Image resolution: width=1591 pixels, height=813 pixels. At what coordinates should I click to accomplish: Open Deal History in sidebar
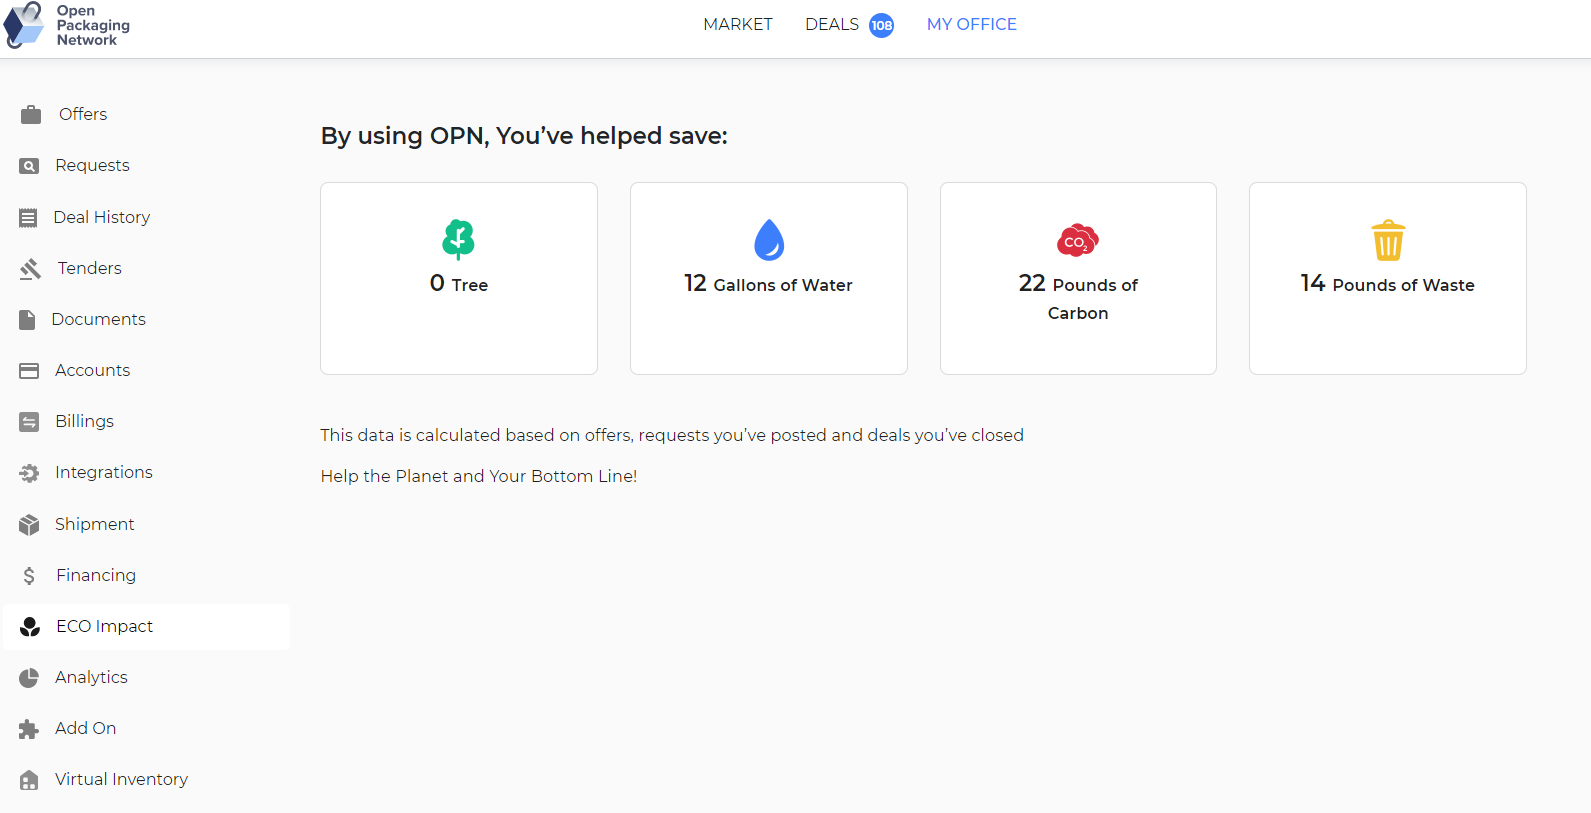coord(101,217)
